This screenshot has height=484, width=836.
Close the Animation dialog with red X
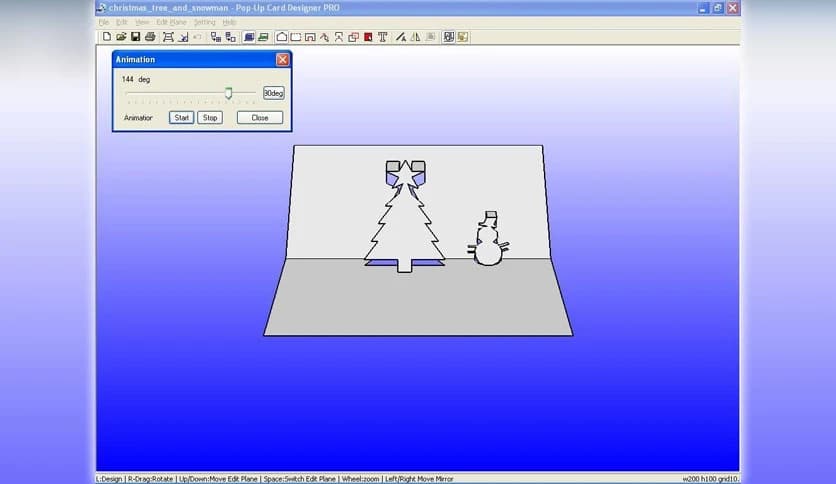(x=283, y=60)
